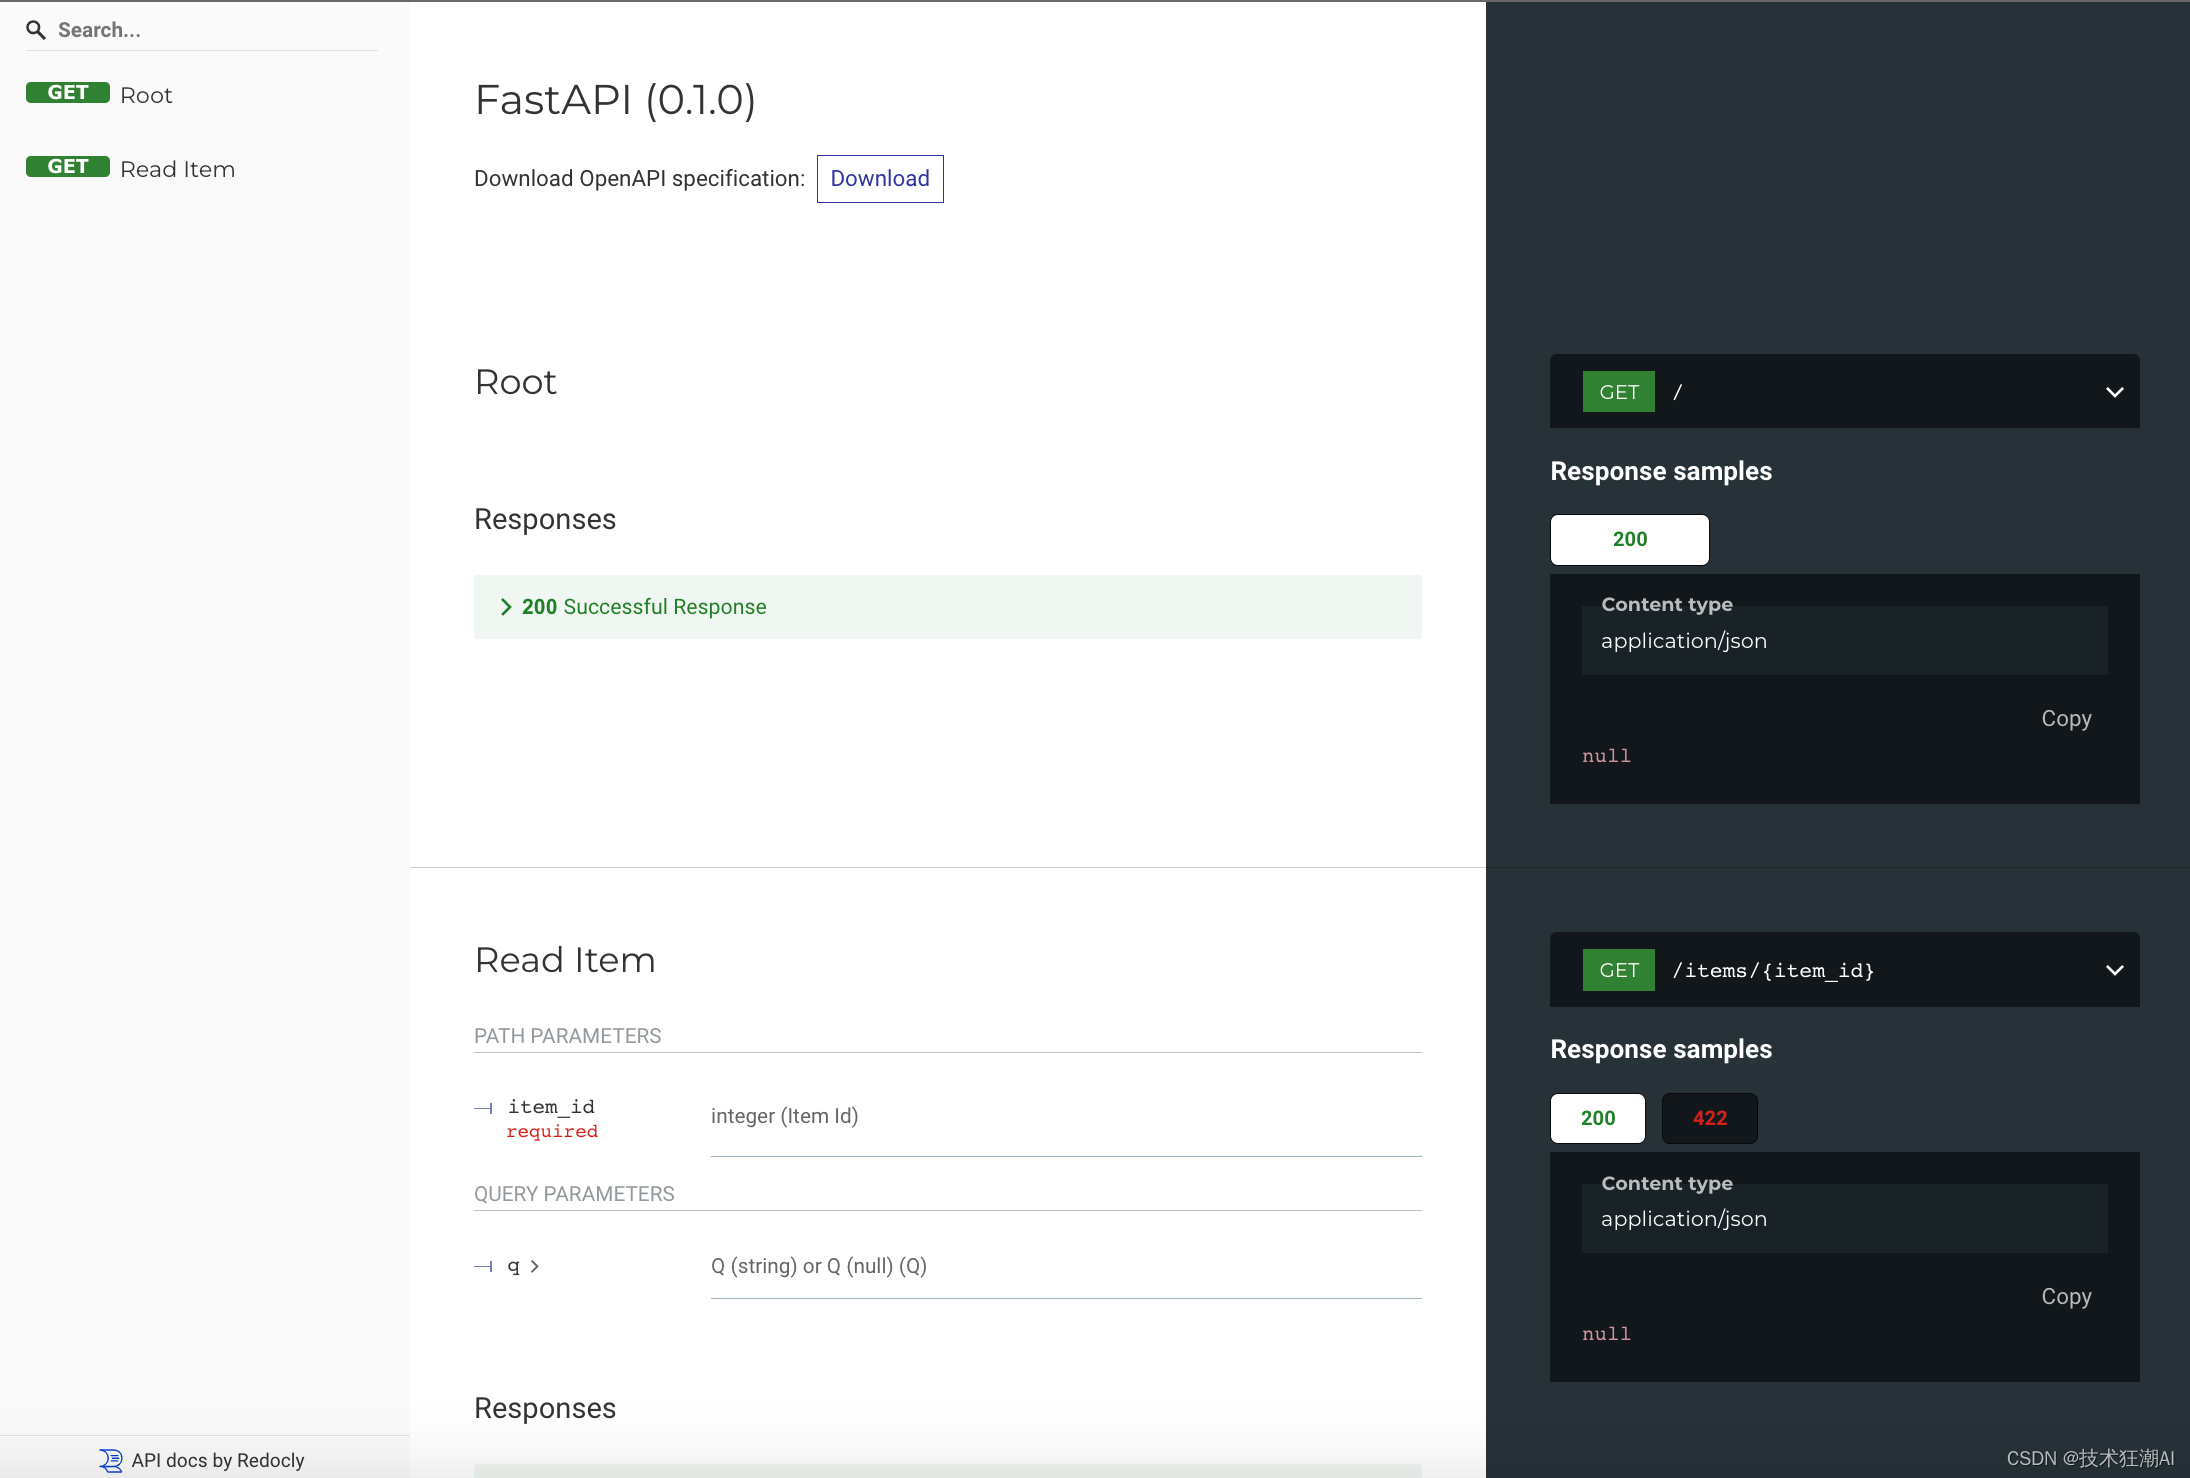Image resolution: width=2190 pixels, height=1478 pixels.
Task: Open Root from the sidebar navigation
Action: (146, 93)
